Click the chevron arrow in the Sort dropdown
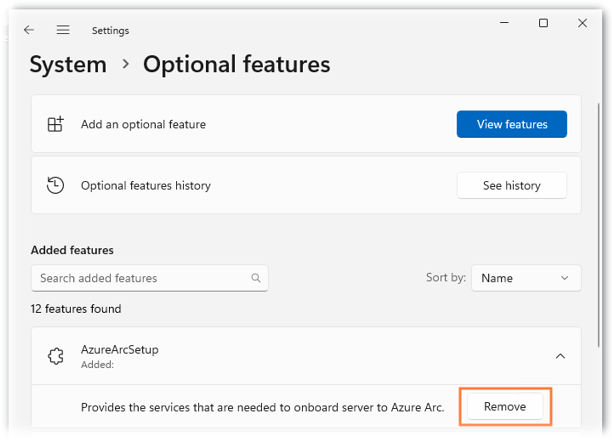The height and width of the screenshot is (446, 612). (x=565, y=278)
